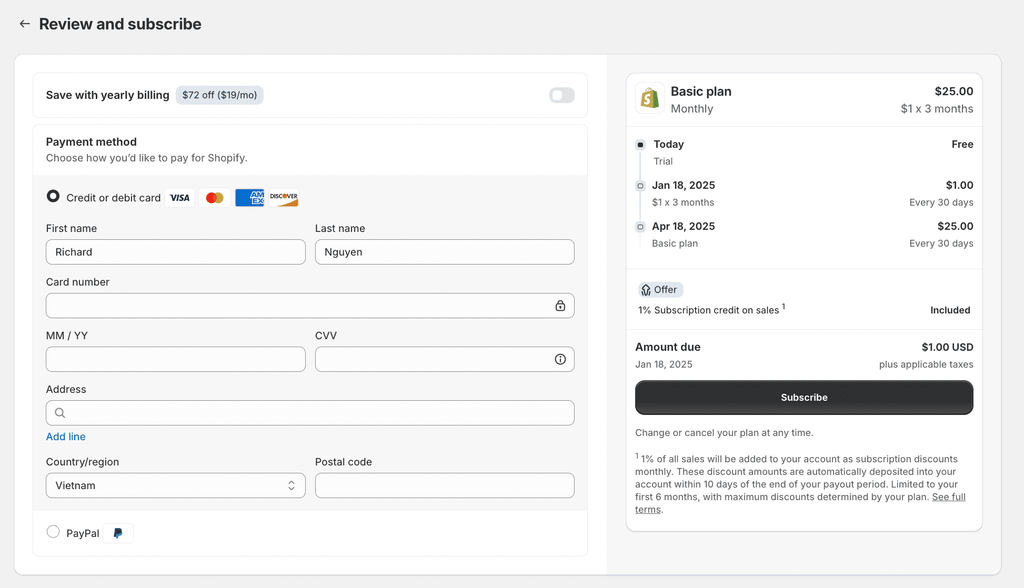Image resolution: width=1024 pixels, height=588 pixels.
Task: Click the American Express logo
Action: [249, 197]
